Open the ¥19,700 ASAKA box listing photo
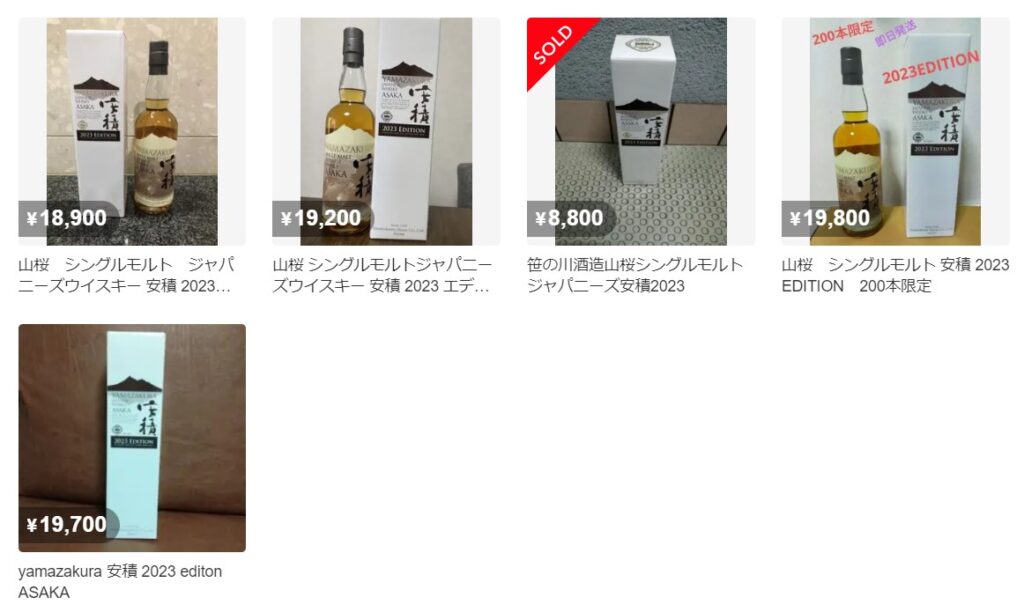 [132, 438]
